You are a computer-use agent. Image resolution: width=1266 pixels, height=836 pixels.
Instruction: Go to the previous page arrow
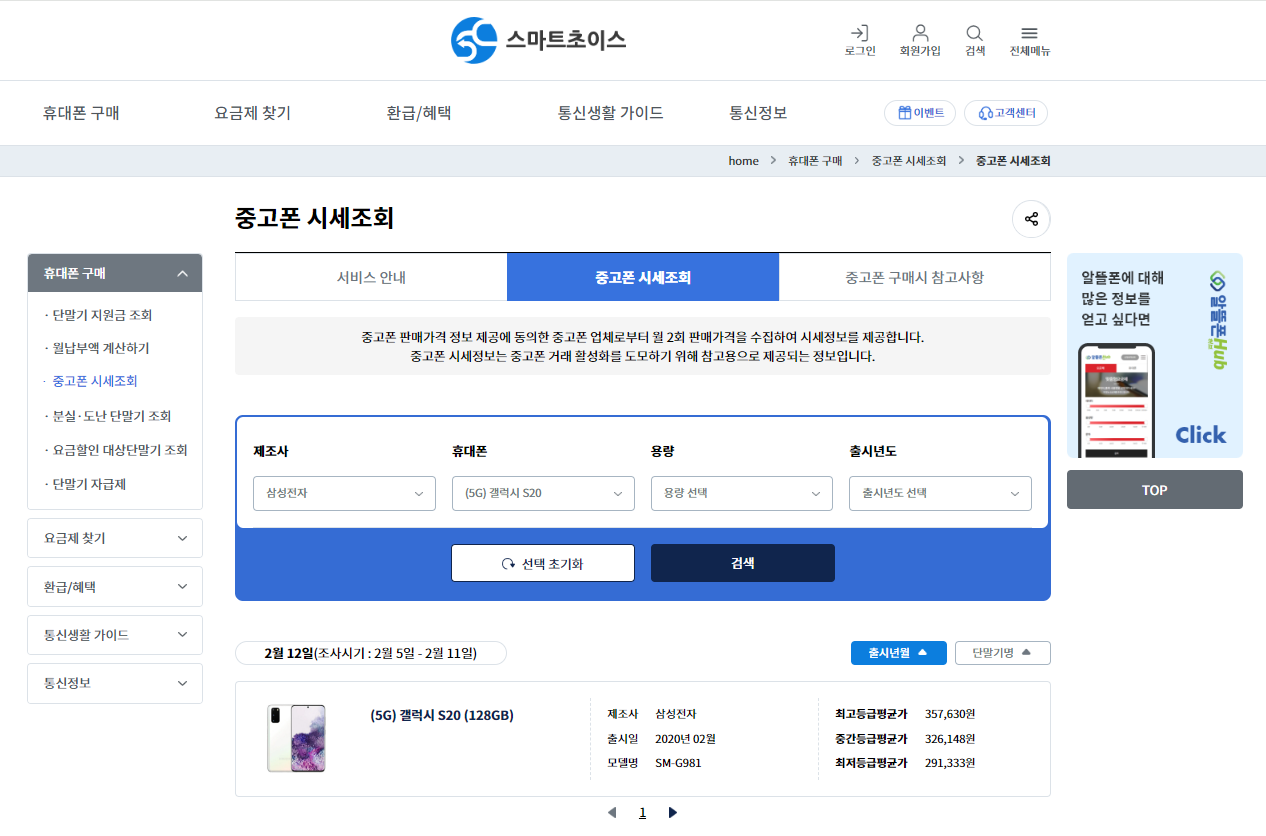click(x=611, y=813)
